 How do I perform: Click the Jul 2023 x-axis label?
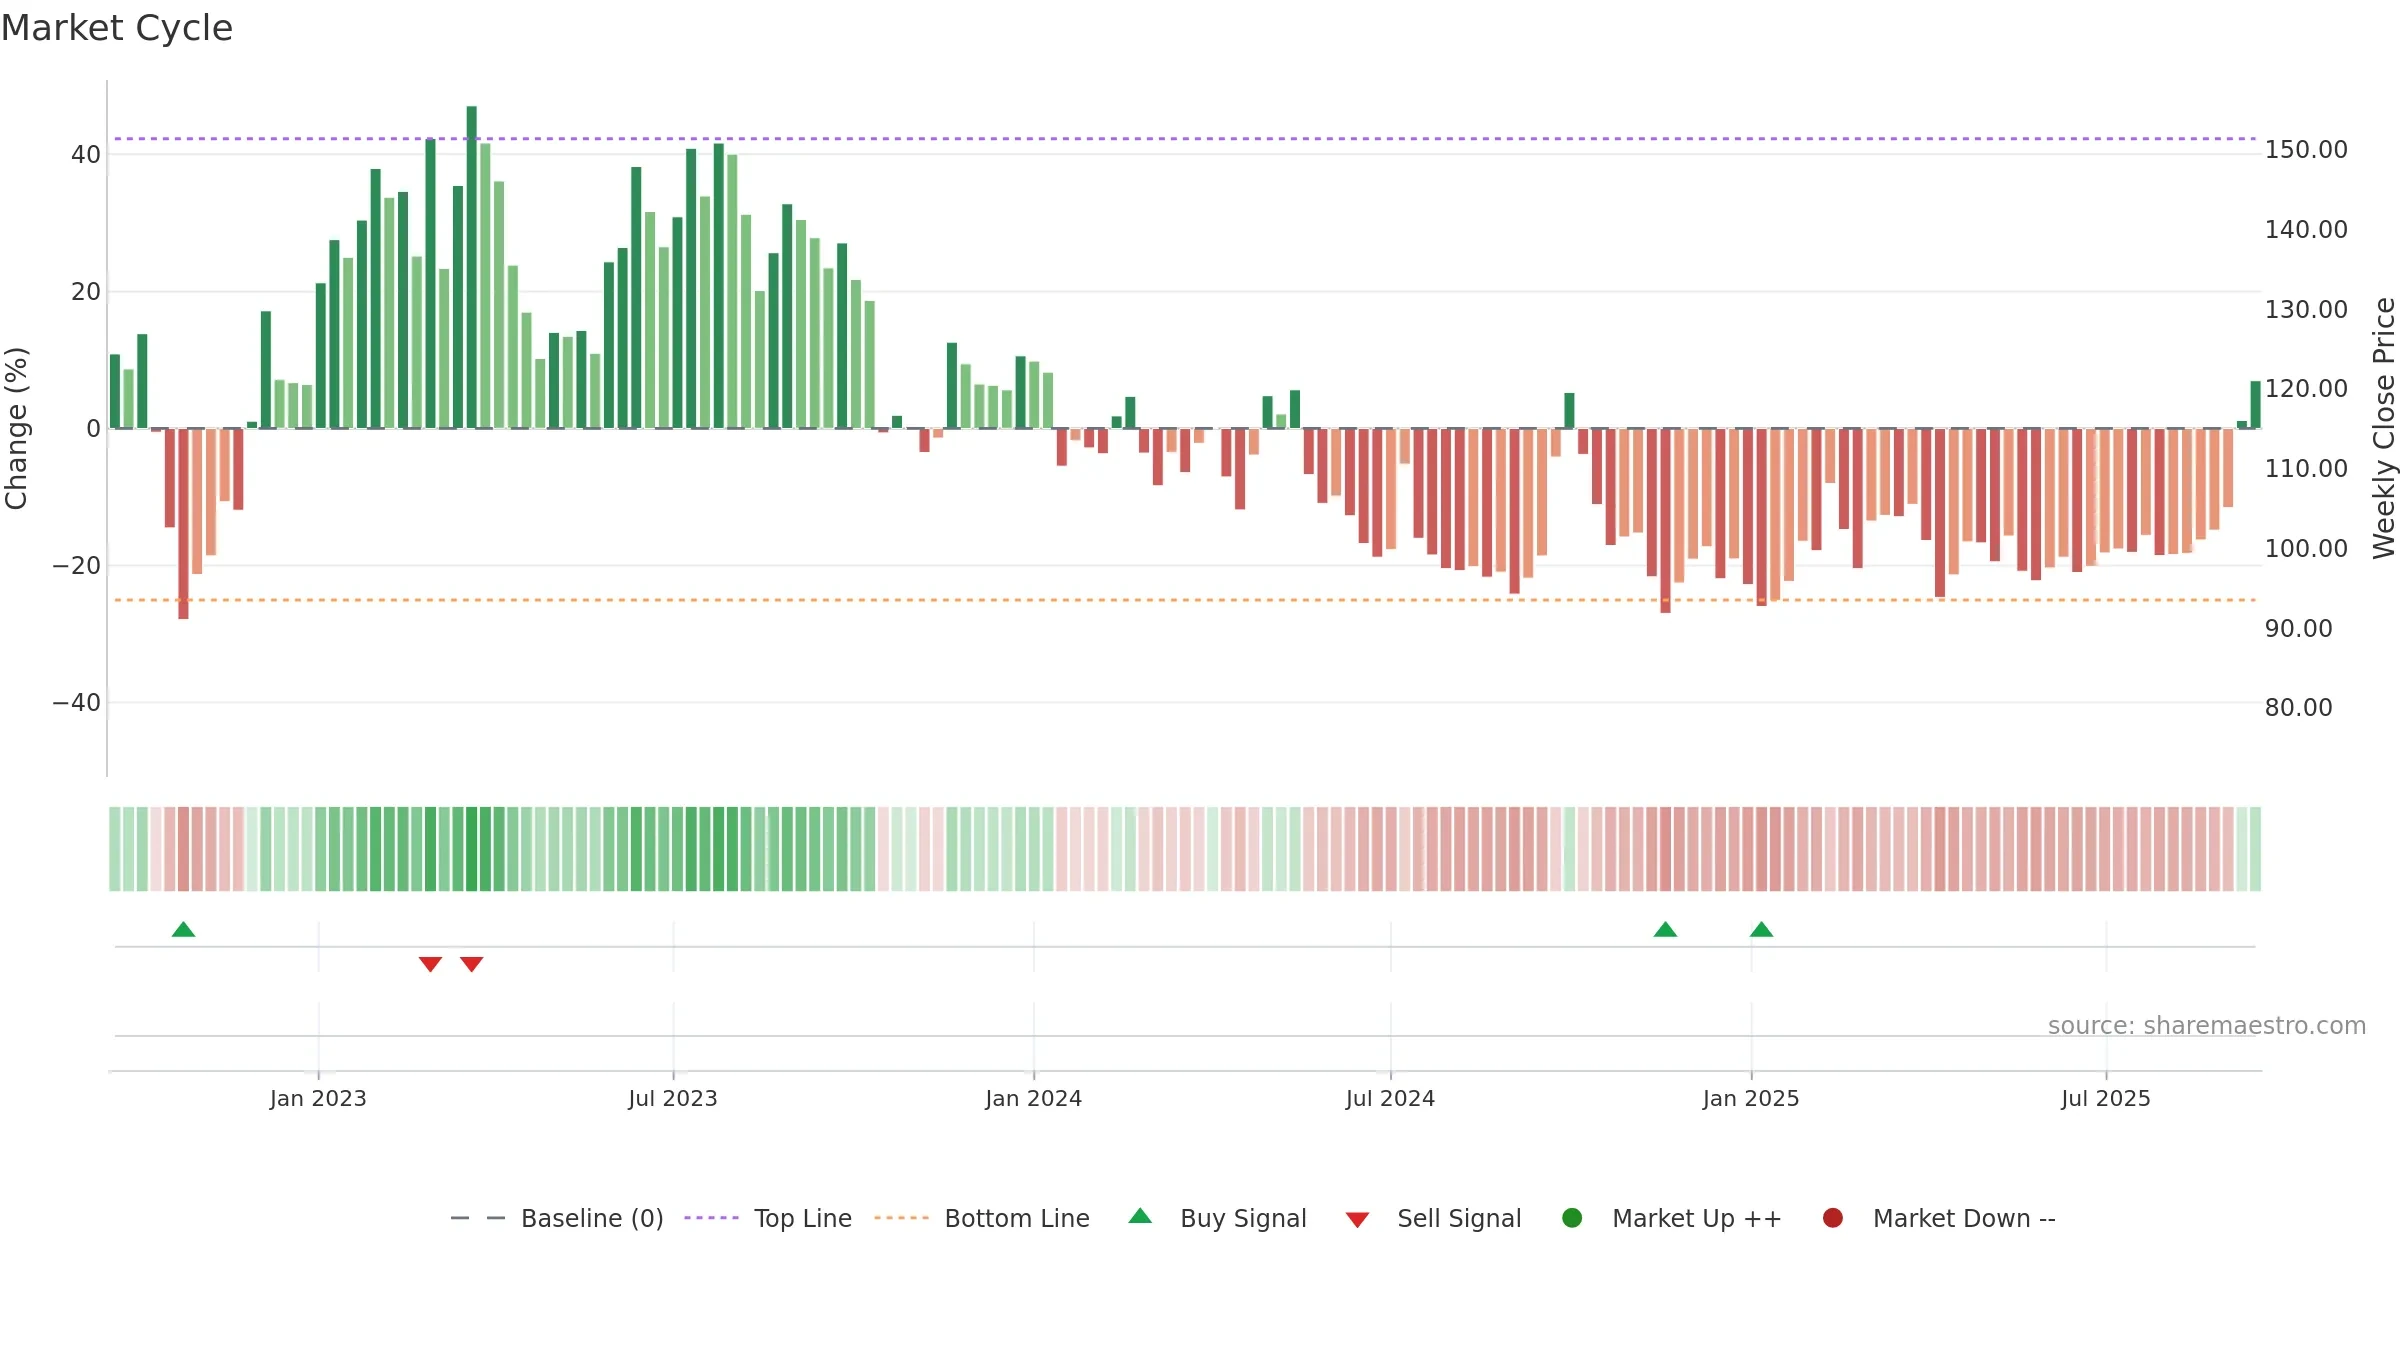pos(673,1098)
